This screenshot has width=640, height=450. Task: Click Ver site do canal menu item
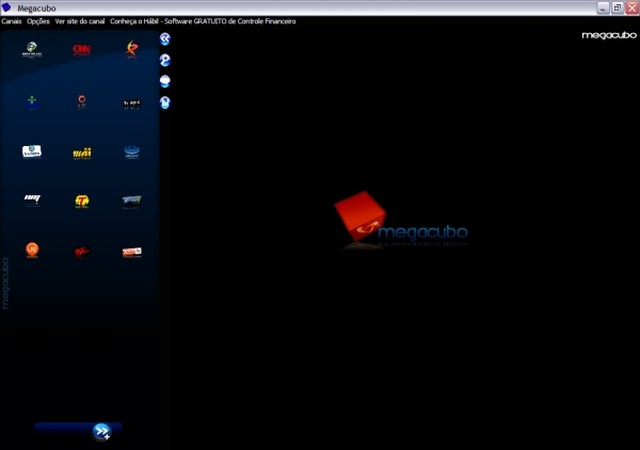pyautogui.click(x=80, y=21)
